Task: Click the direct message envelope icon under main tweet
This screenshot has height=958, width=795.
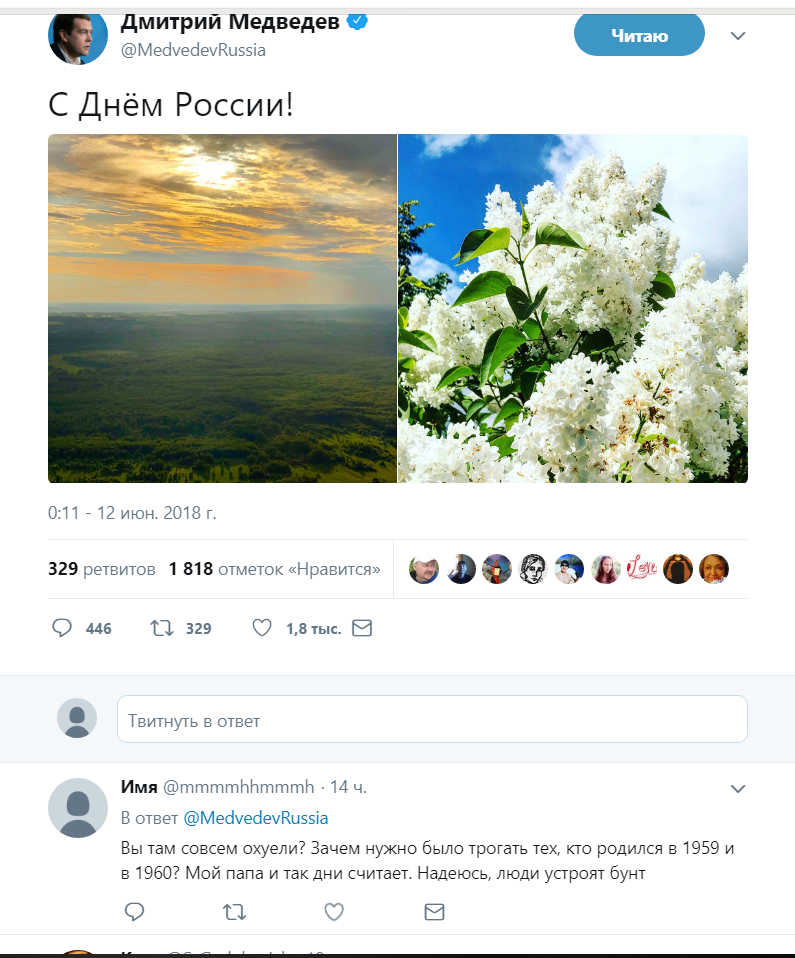Action: [362, 628]
